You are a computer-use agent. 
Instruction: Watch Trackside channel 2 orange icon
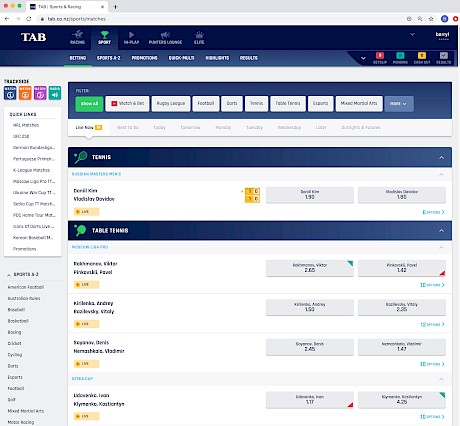click(x=25, y=93)
